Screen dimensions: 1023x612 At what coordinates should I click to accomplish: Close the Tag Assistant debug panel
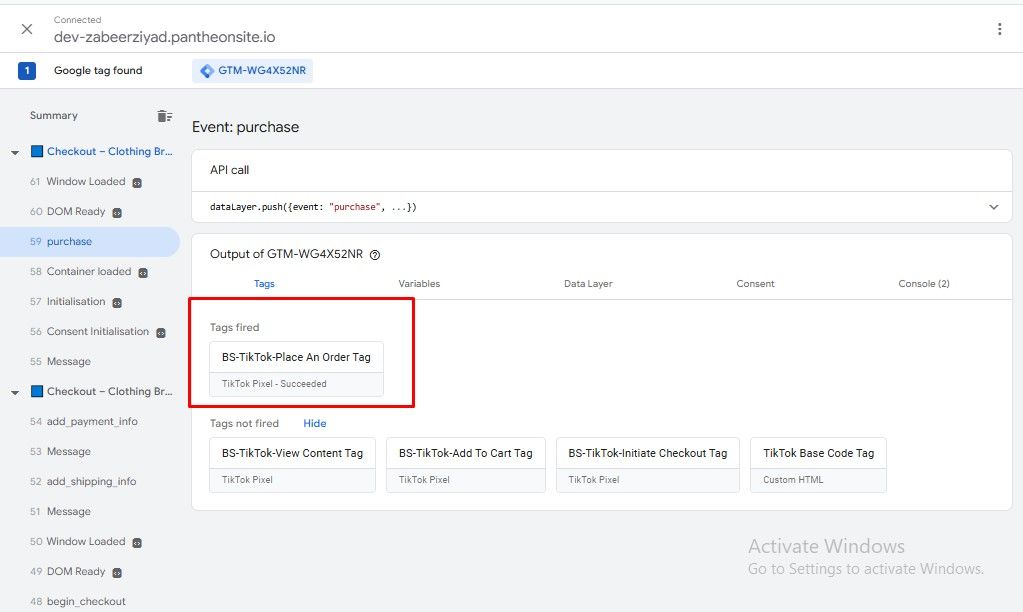(x=27, y=29)
